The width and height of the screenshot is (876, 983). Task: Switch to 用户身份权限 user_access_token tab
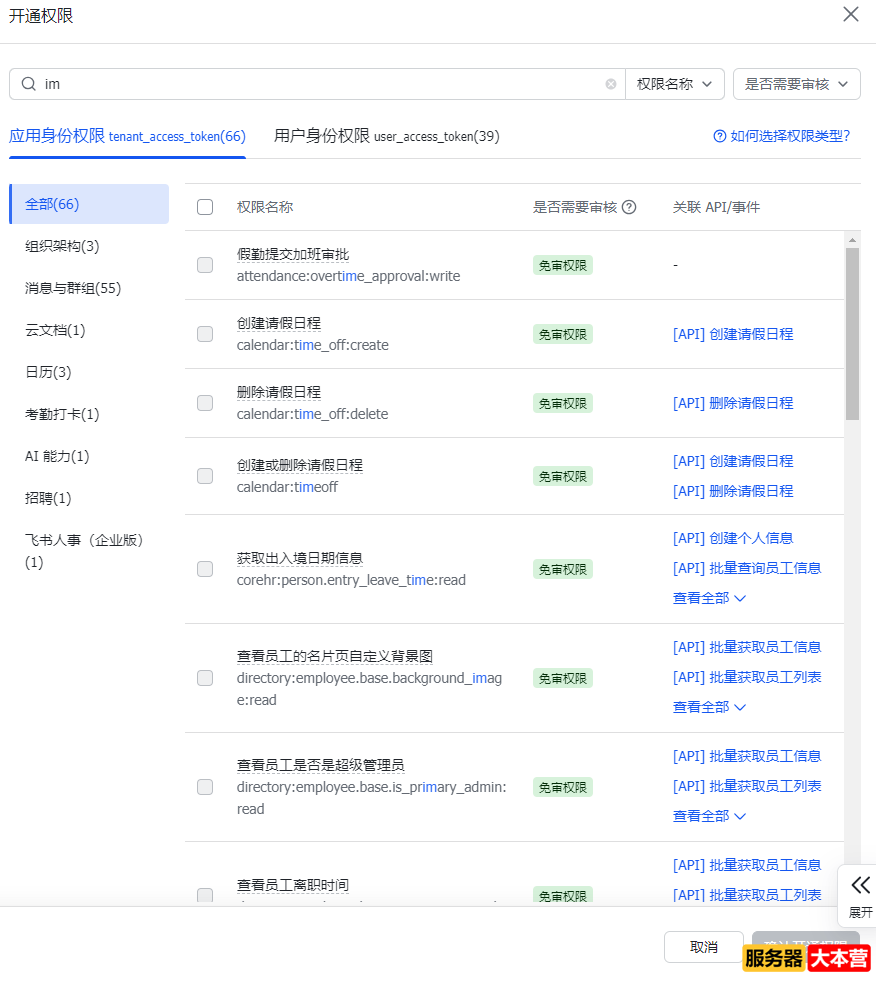pyautogui.click(x=386, y=136)
